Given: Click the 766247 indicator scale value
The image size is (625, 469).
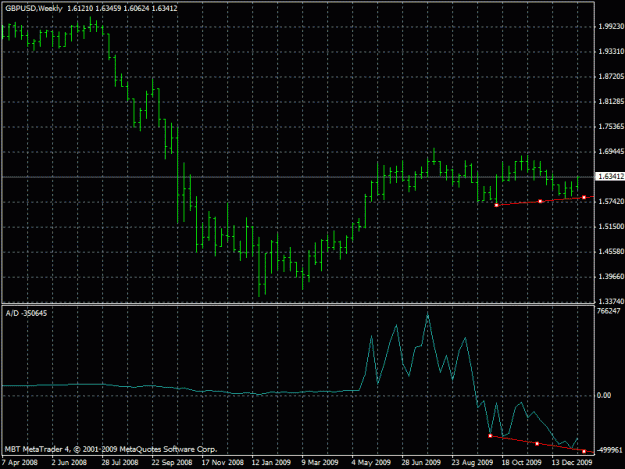Looking at the screenshot, I should [x=609, y=311].
